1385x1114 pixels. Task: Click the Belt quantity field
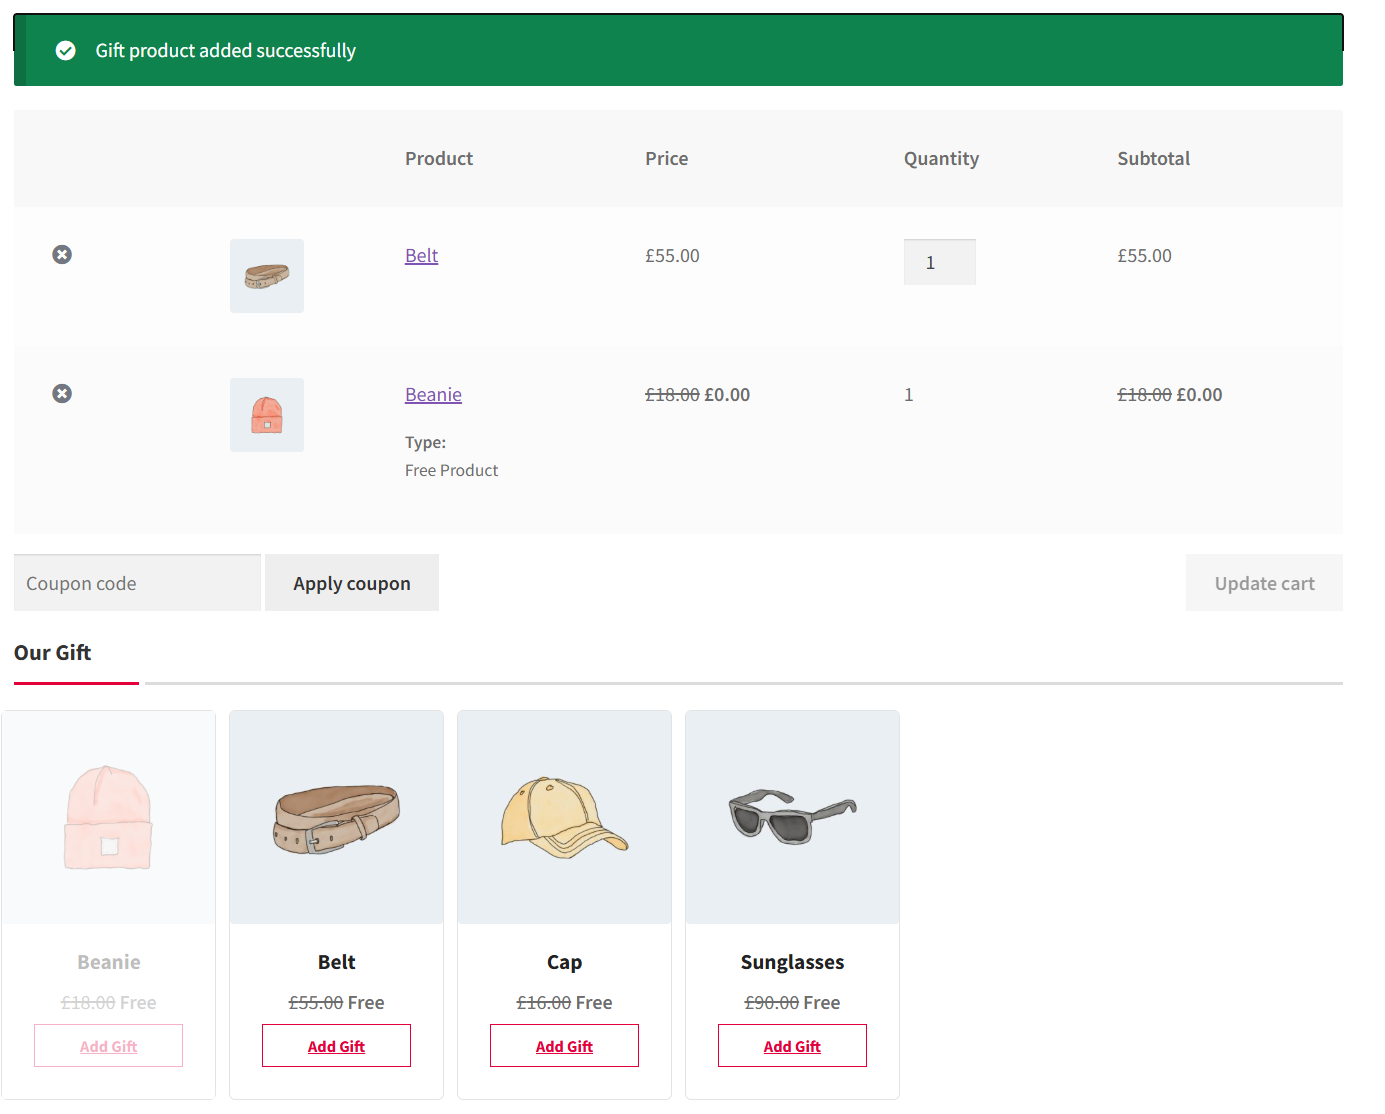click(x=940, y=262)
